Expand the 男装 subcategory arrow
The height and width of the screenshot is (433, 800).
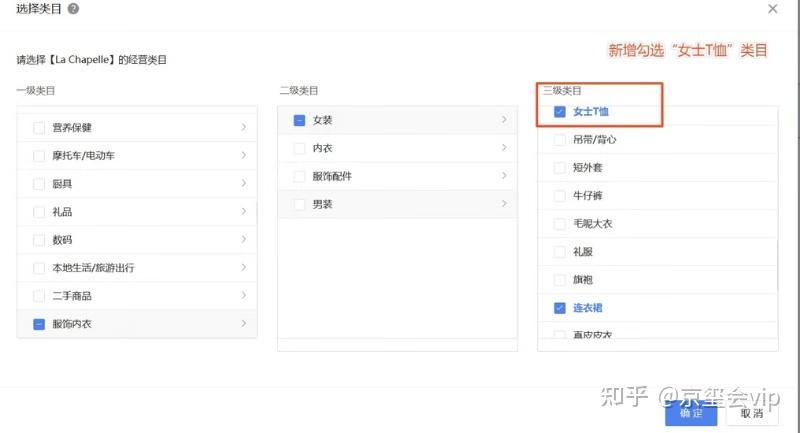click(504, 204)
